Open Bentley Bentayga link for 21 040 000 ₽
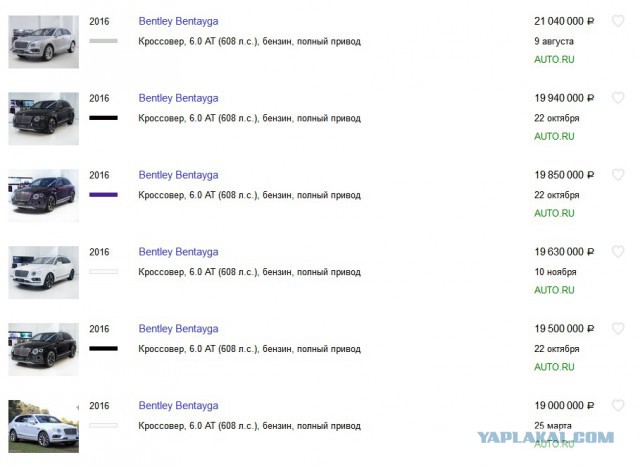640x467 pixels. coord(178,21)
